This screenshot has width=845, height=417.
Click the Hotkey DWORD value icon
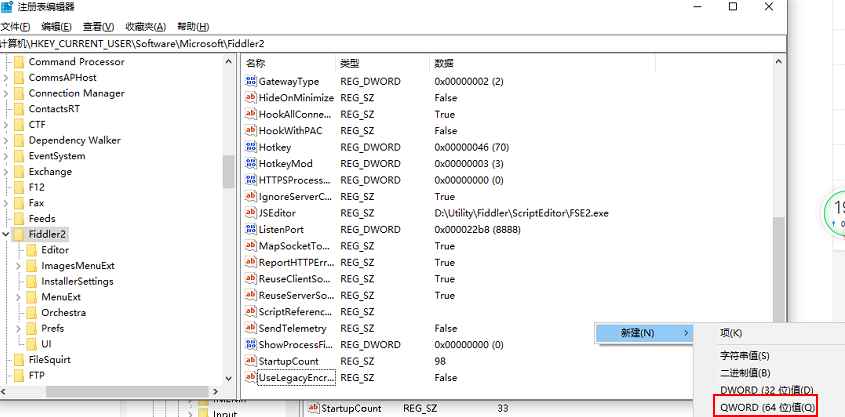pyautogui.click(x=251, y=147)
